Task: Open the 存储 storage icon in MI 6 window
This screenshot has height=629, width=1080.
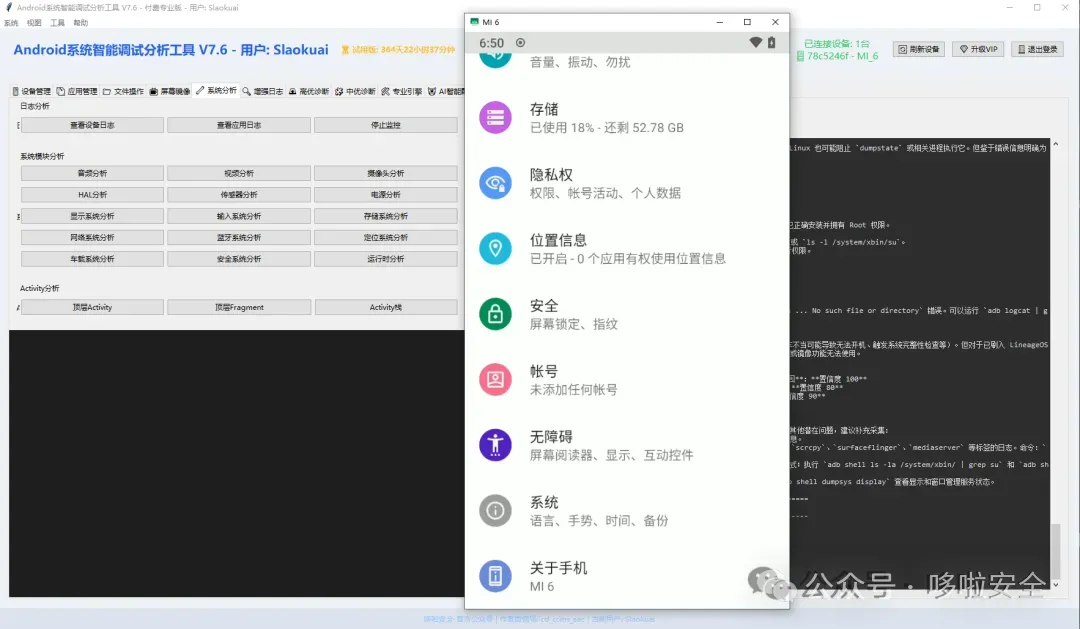Action: (495, 117)
